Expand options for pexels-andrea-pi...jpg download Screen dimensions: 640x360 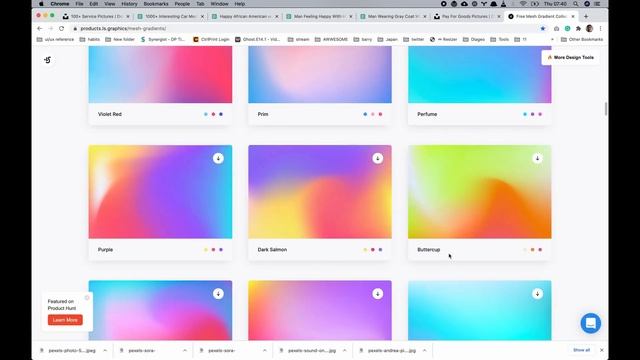click(x=424, y=350)
